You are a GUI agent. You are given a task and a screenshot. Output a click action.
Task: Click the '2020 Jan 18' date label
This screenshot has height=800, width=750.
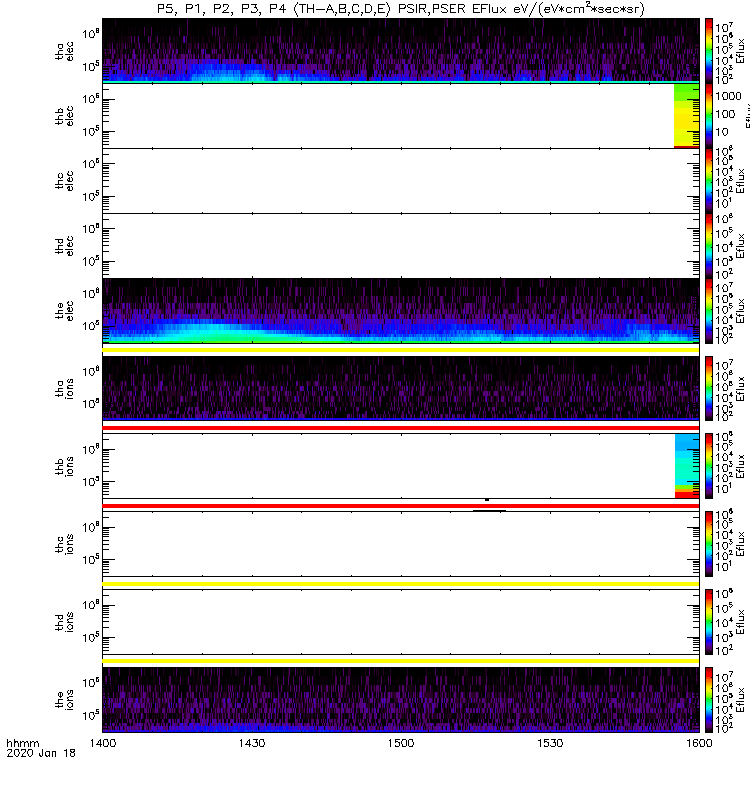click(x=41, y=753)
